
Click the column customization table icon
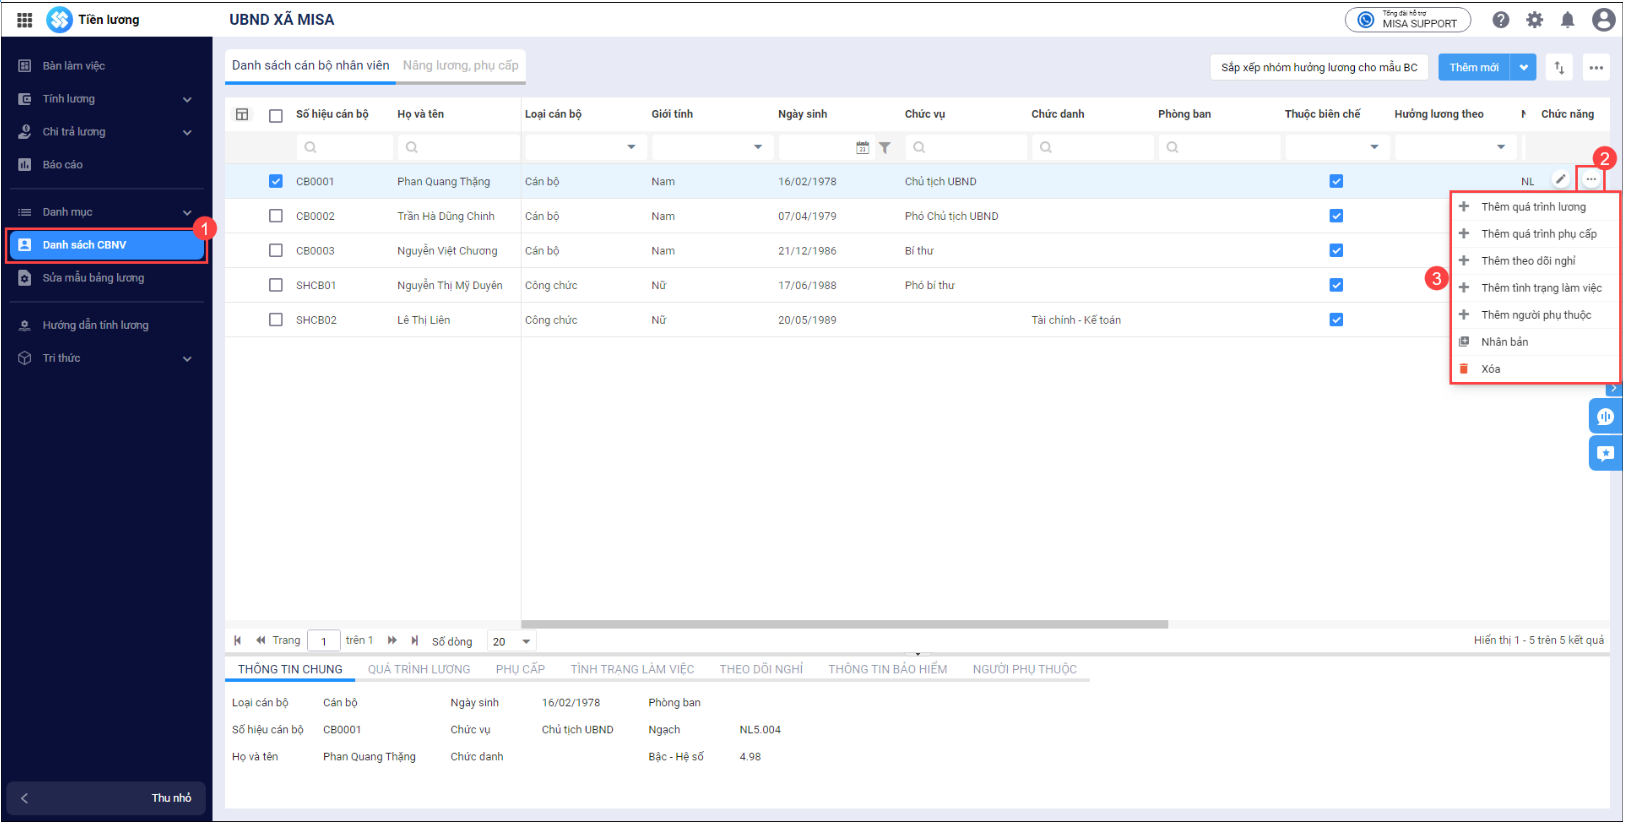click(x=242, y=114)
